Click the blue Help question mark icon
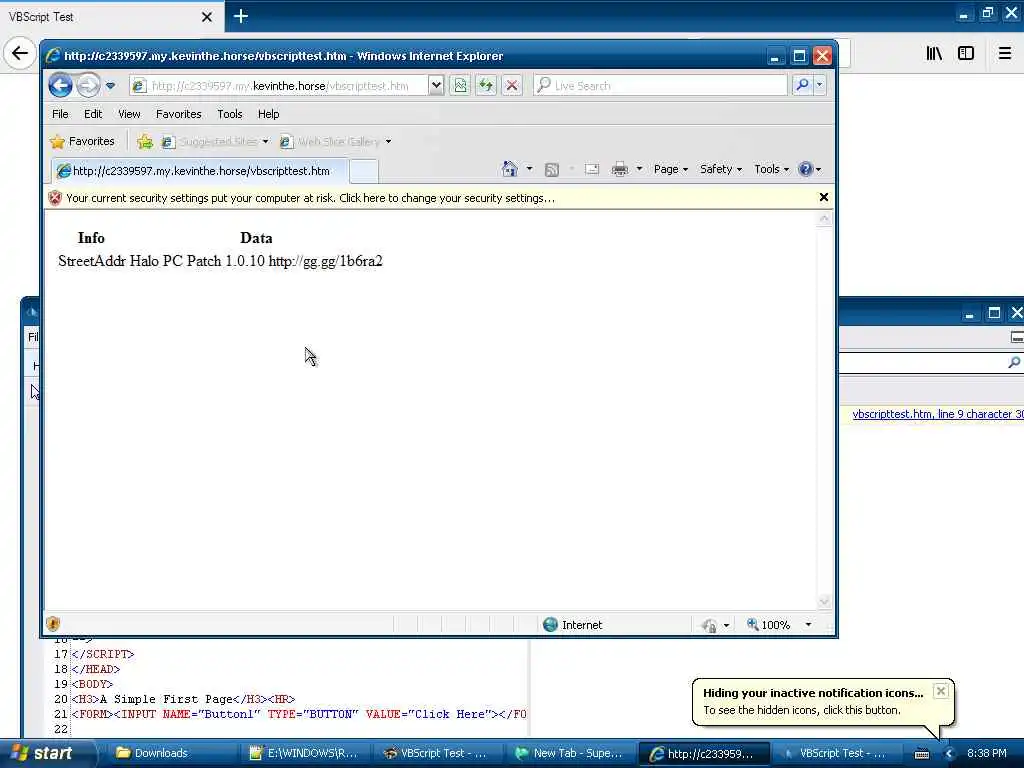This screenshot has height=768, width=1024. [x=806, y=169]
